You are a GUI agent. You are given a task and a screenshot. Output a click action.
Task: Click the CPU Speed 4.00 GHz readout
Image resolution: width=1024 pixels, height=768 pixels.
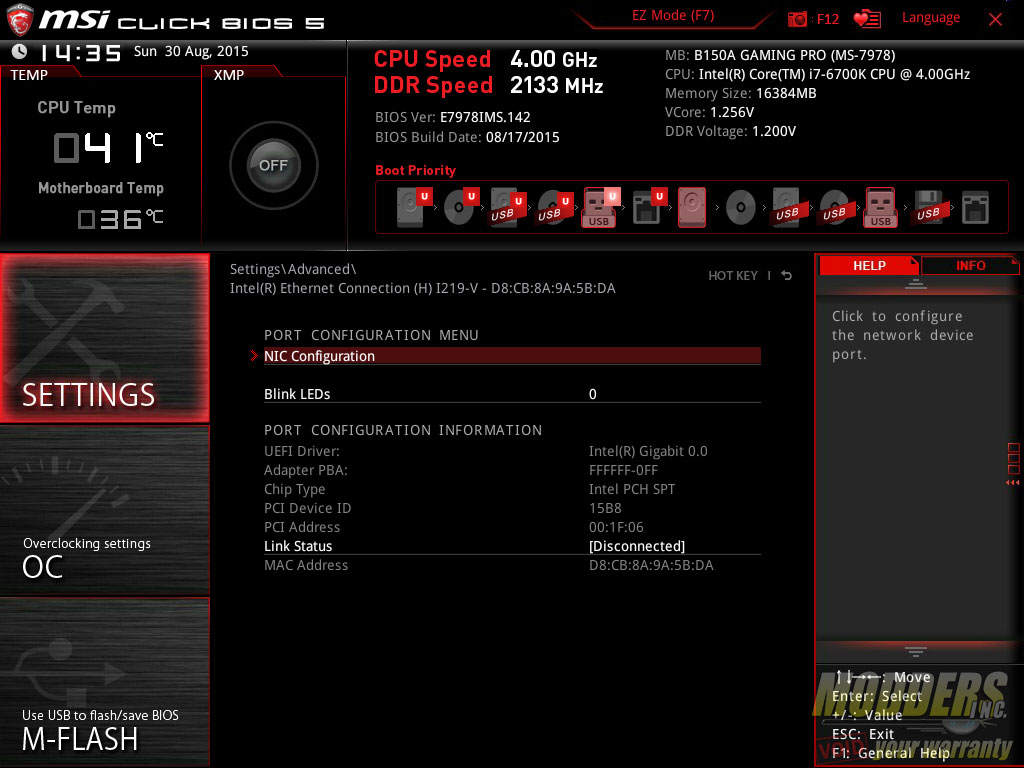(x=485, y=59)
